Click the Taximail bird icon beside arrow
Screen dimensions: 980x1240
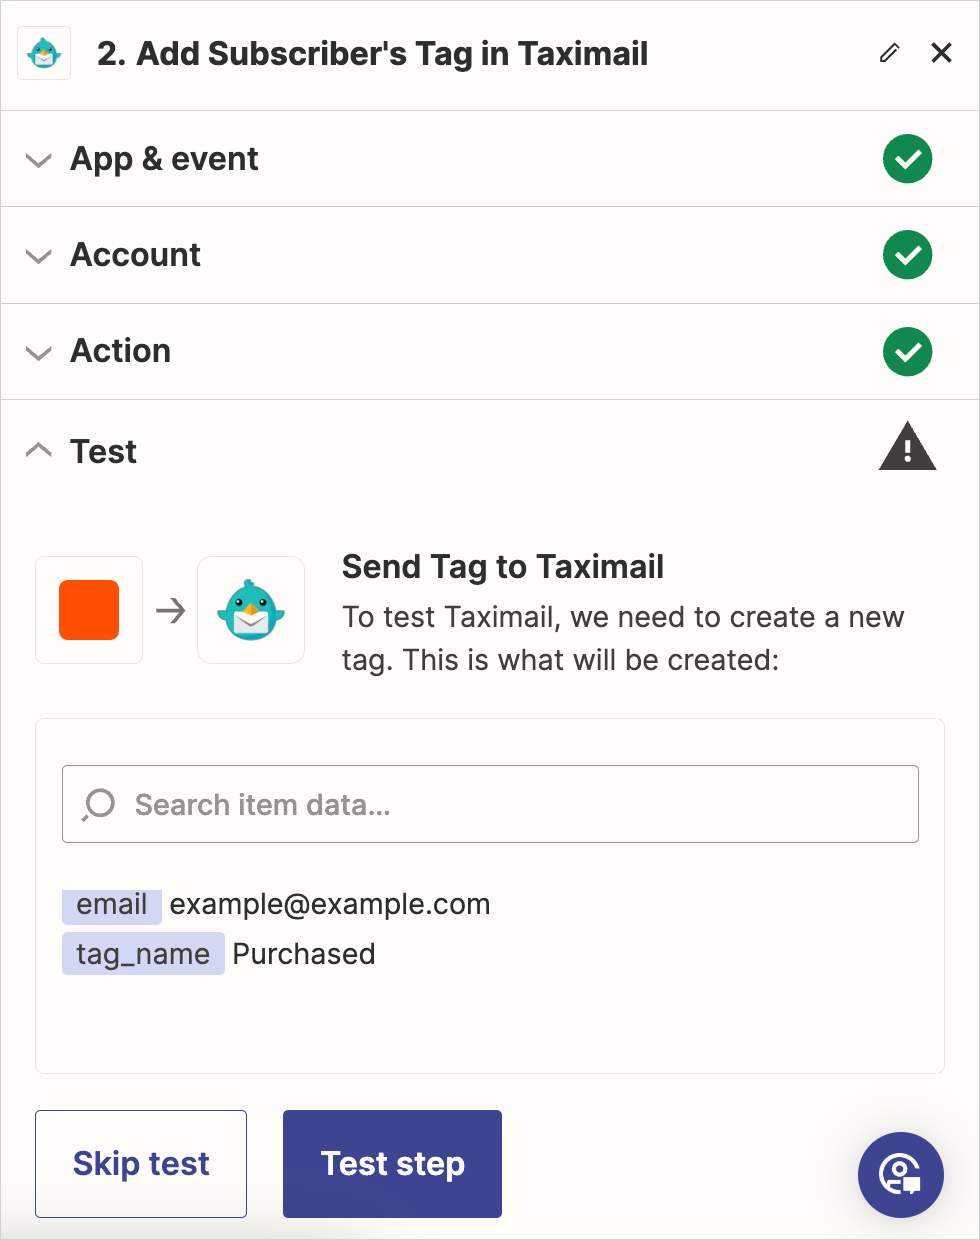(251, 610)
